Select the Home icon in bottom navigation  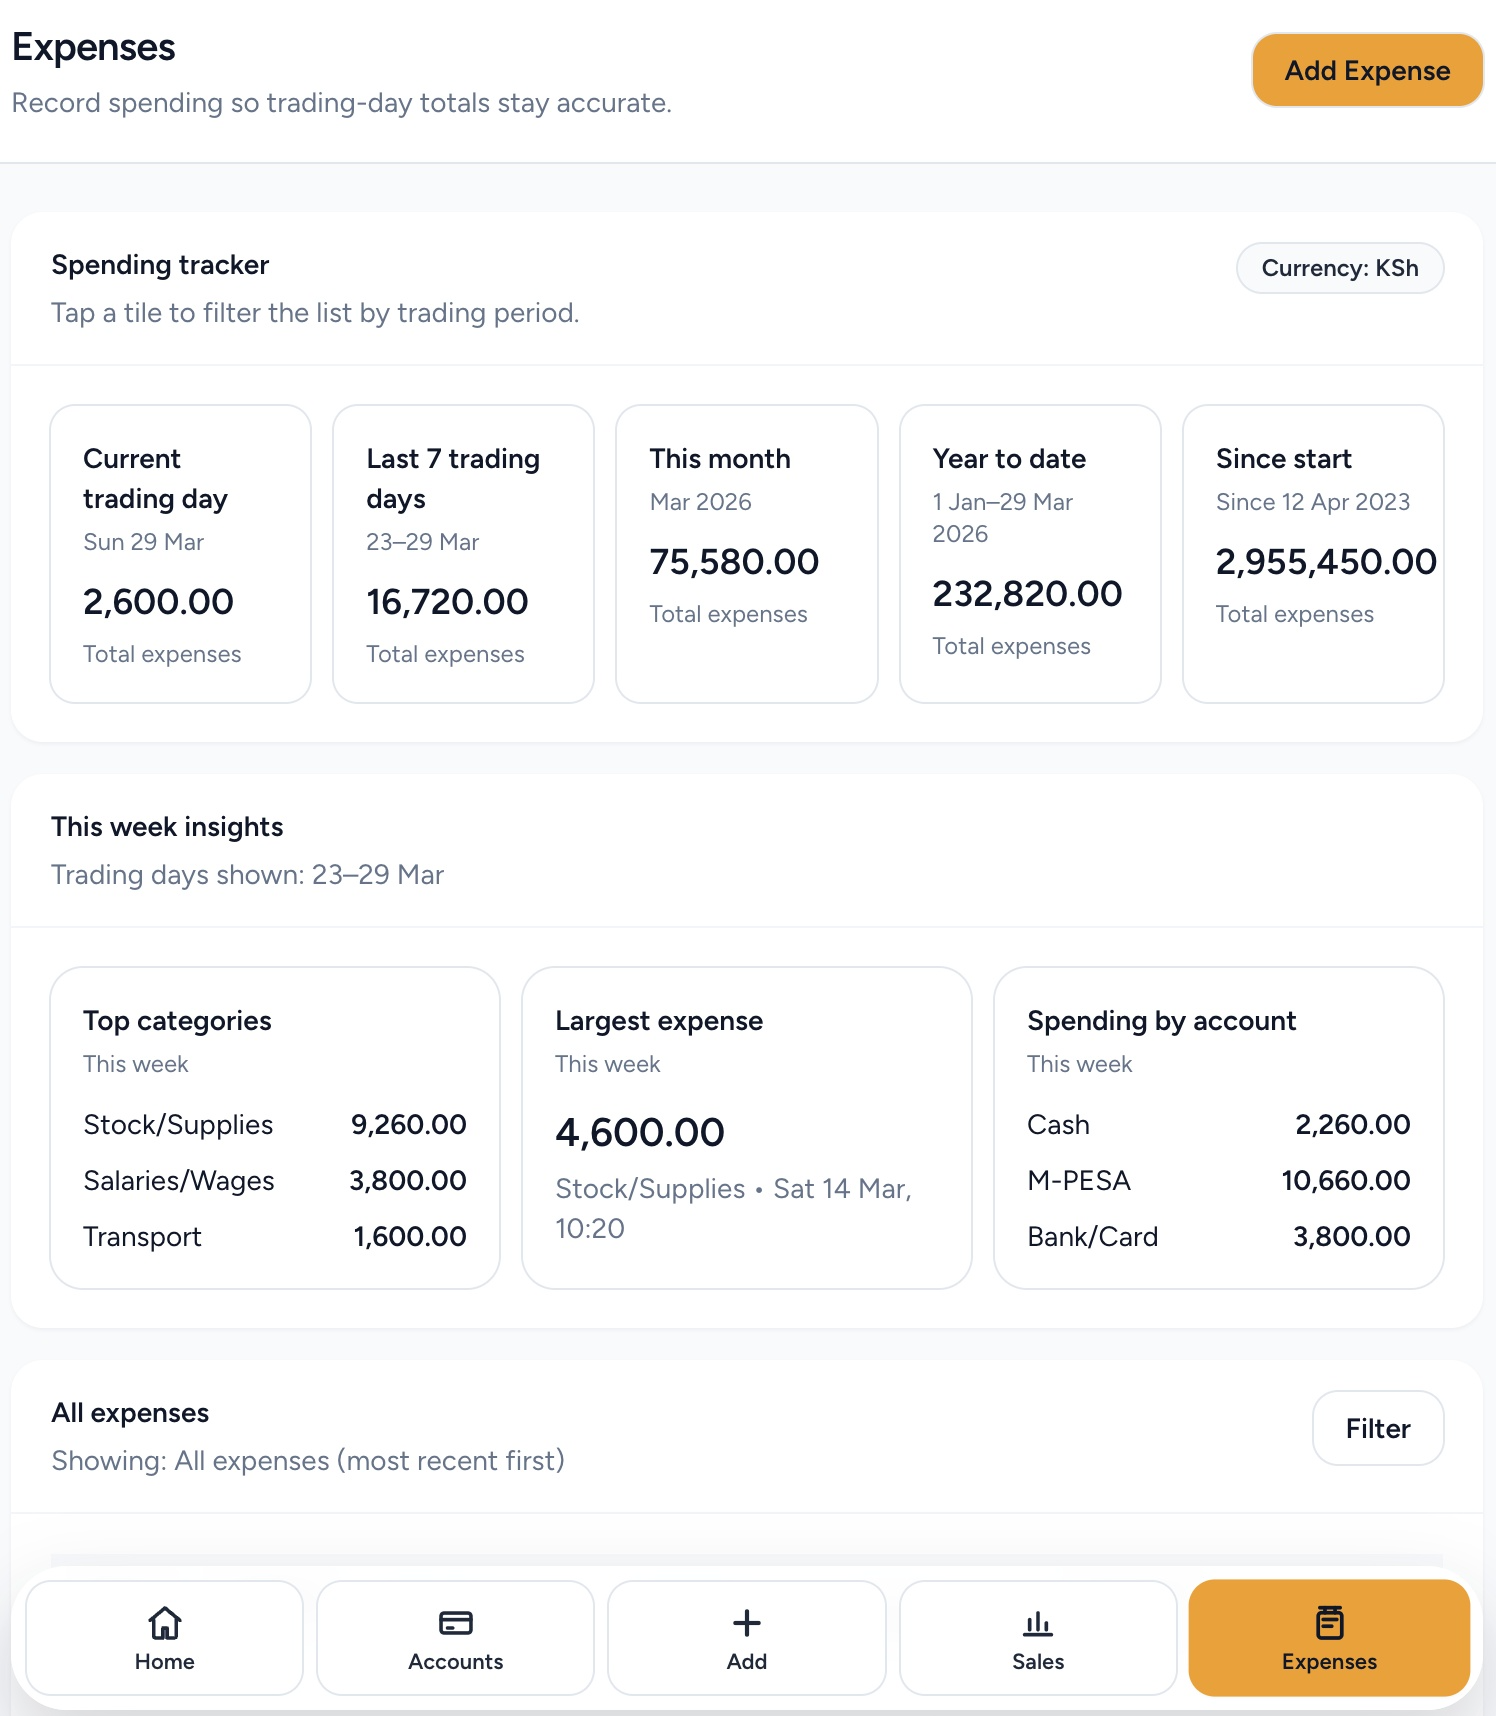(x=163, y=1624)
